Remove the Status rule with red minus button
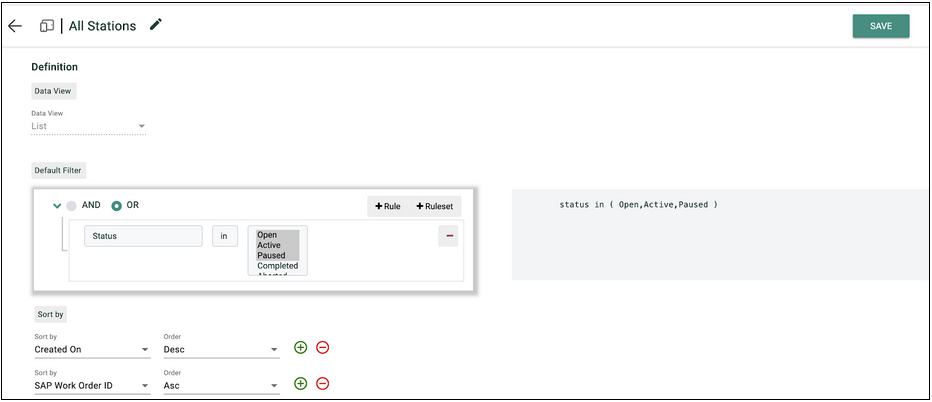Image resolution: width=932 pixels, height=402 pixels. pos(449,236)
